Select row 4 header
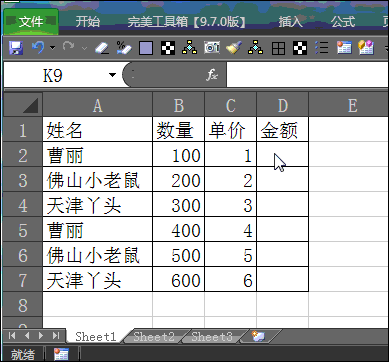 click(23, 204)
